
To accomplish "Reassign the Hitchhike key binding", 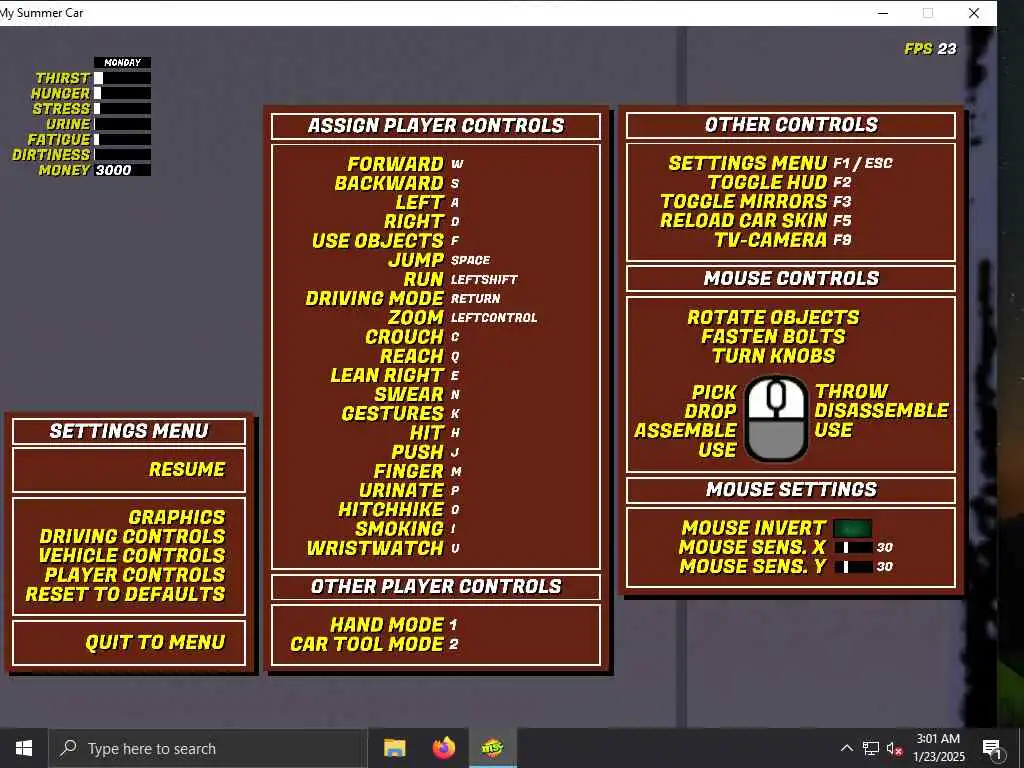I will (455, 509).
